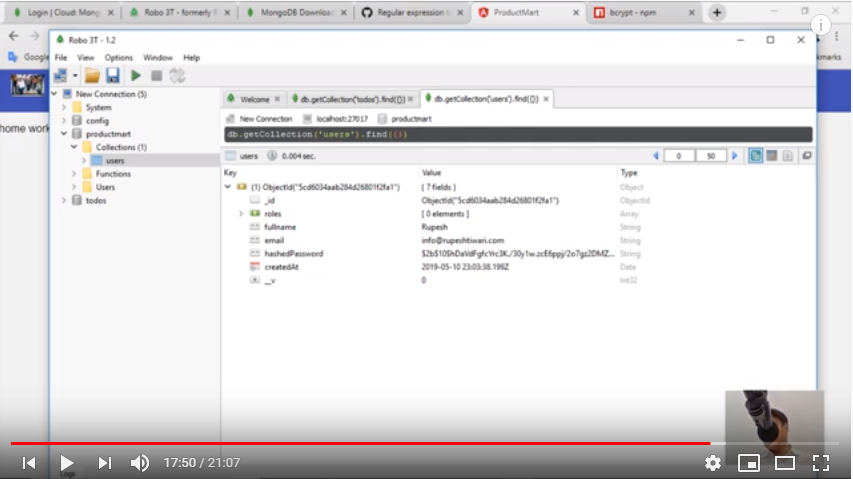Screen dimensions: 853x479
Task: Seek on the red video progress bar
Action: [x=400, y=443]
